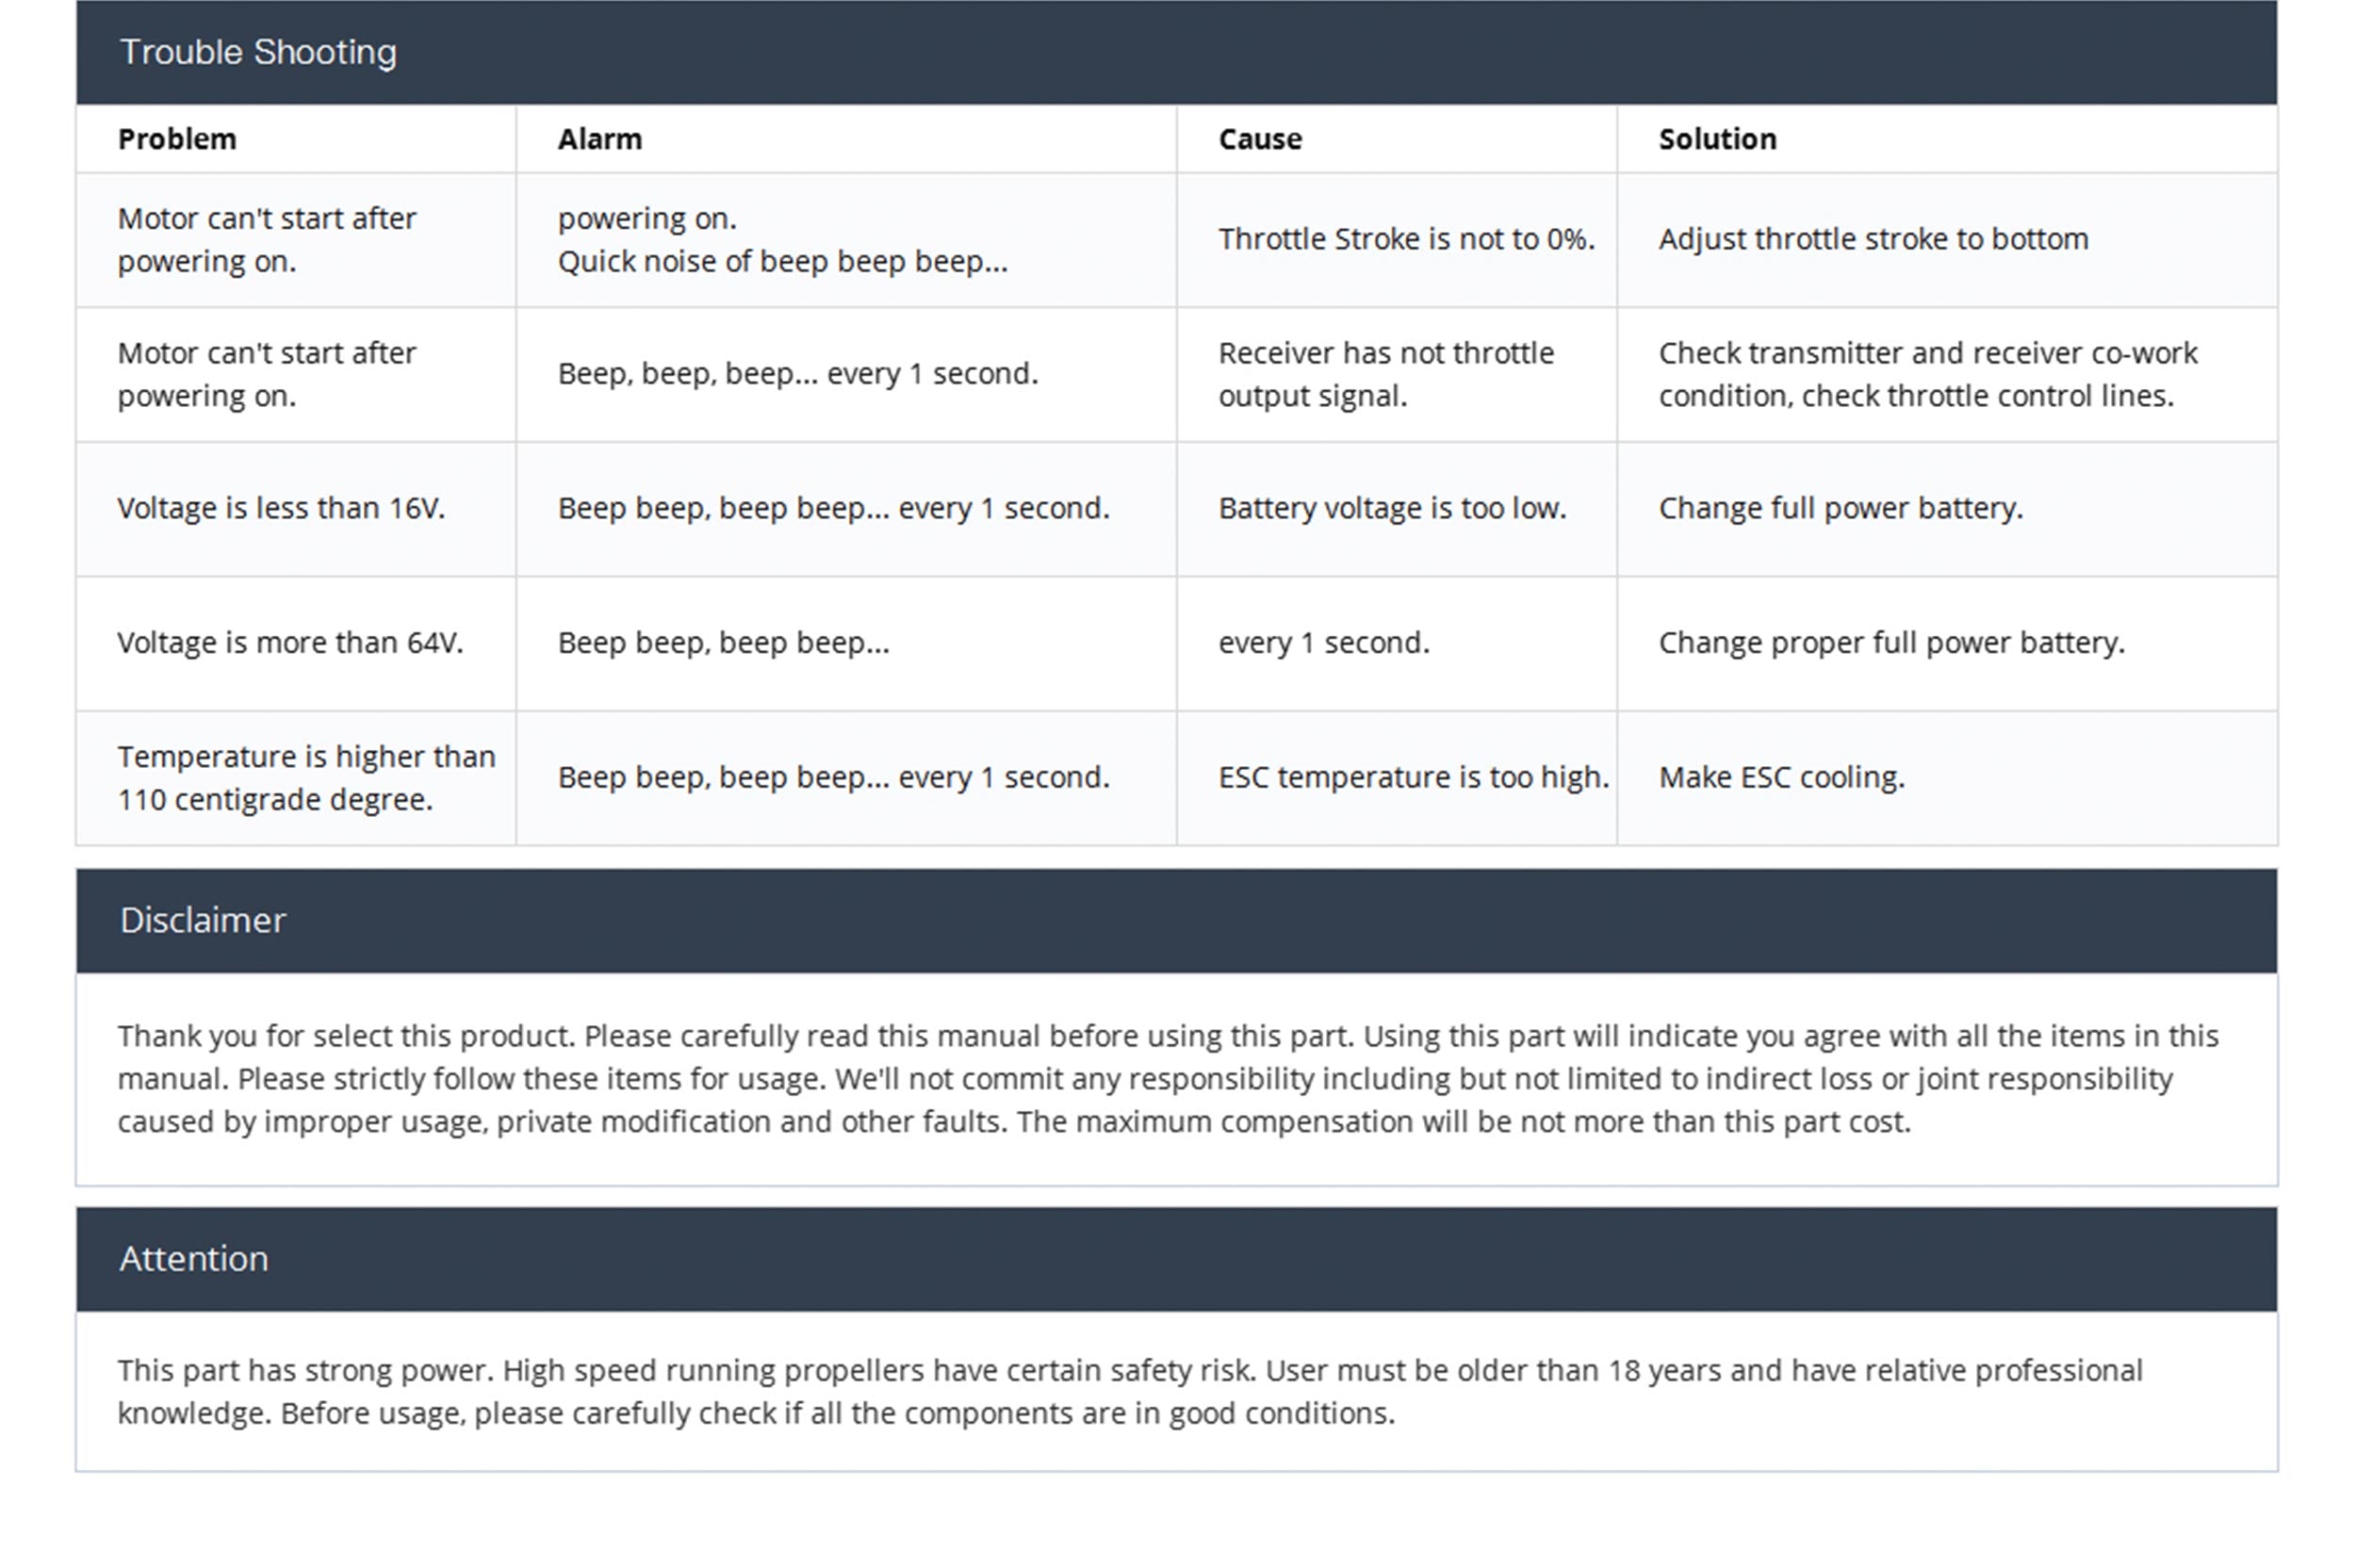Viewport: 2356px width, 1568px height.
Task: Click the attention paragraph about strong power
Action: (1129, 1391)
